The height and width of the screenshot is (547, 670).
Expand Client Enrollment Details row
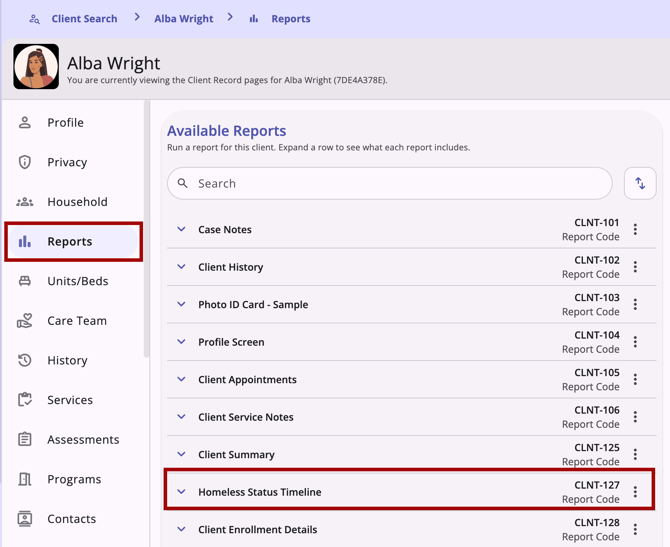[x=181, y=529]
